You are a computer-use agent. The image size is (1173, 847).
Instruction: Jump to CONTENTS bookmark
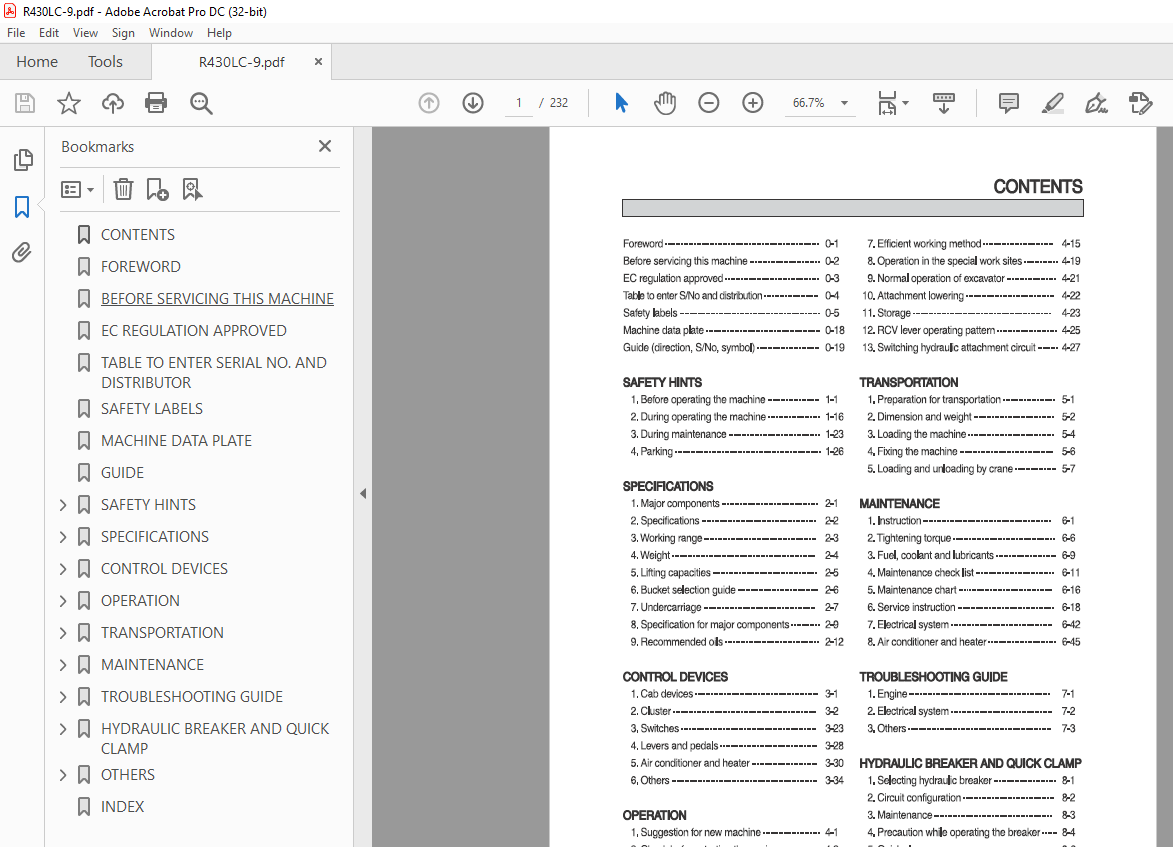click(138, 235)
